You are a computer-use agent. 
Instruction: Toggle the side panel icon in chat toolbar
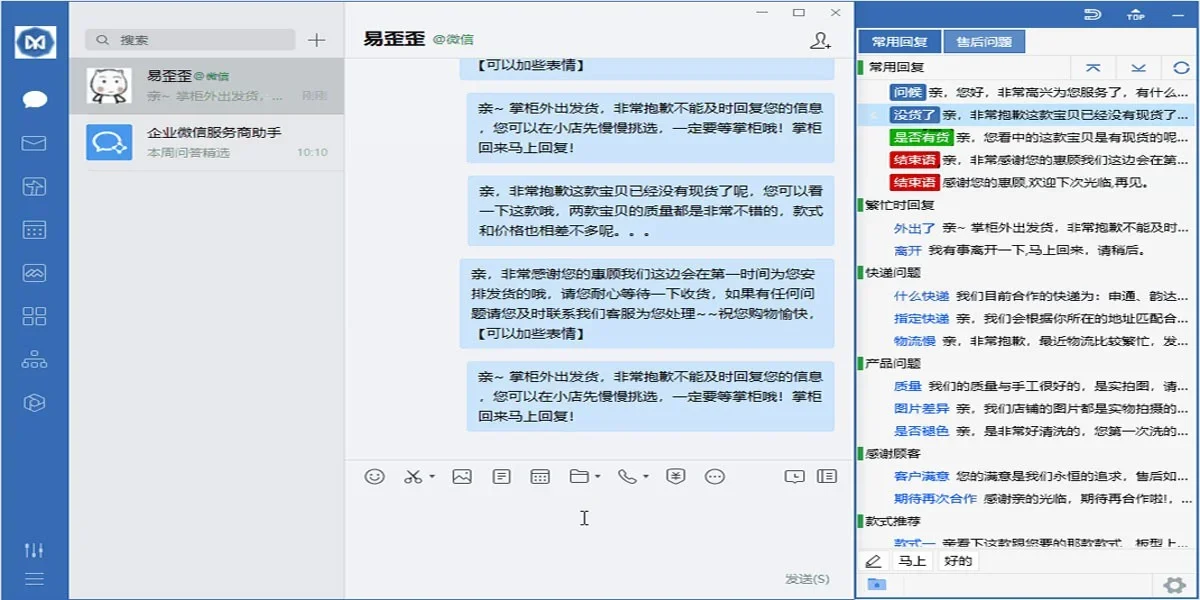(x=827, y=477)
